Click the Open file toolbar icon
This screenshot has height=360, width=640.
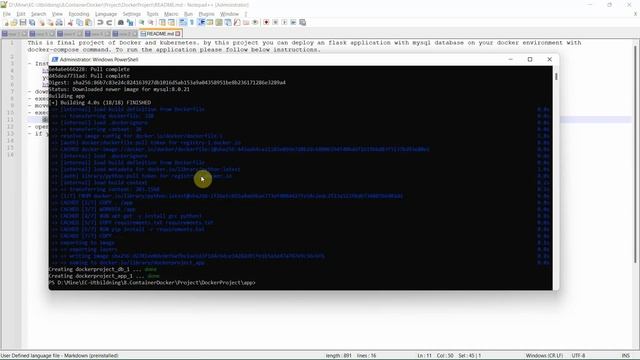point(14,22)
